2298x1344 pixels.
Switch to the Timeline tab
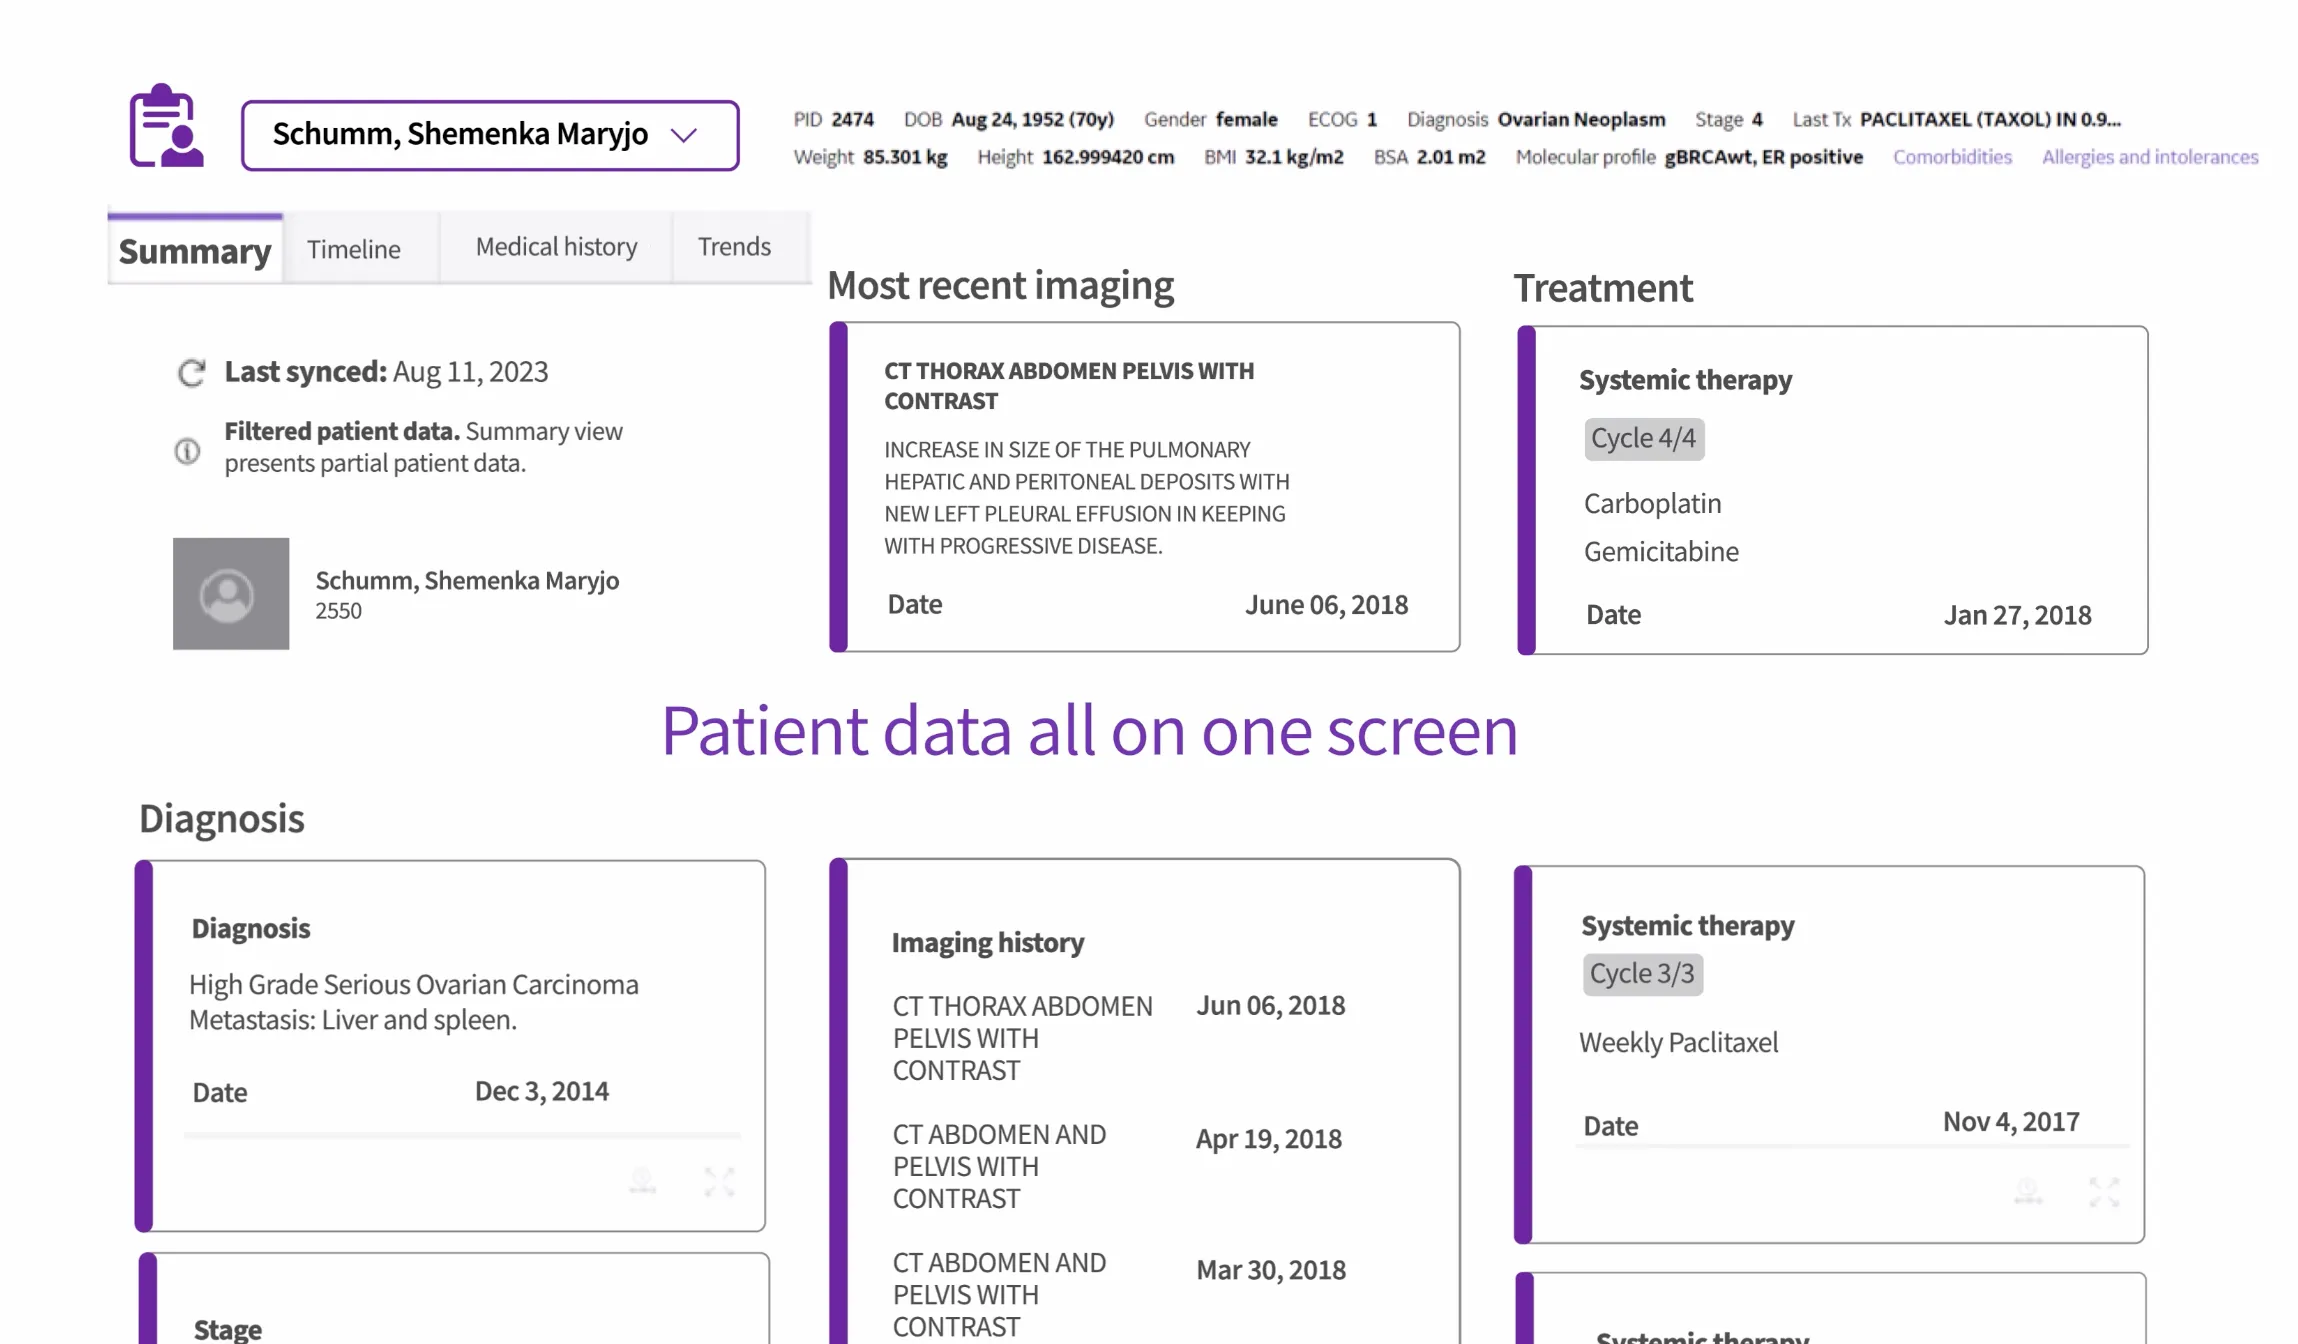354,248
